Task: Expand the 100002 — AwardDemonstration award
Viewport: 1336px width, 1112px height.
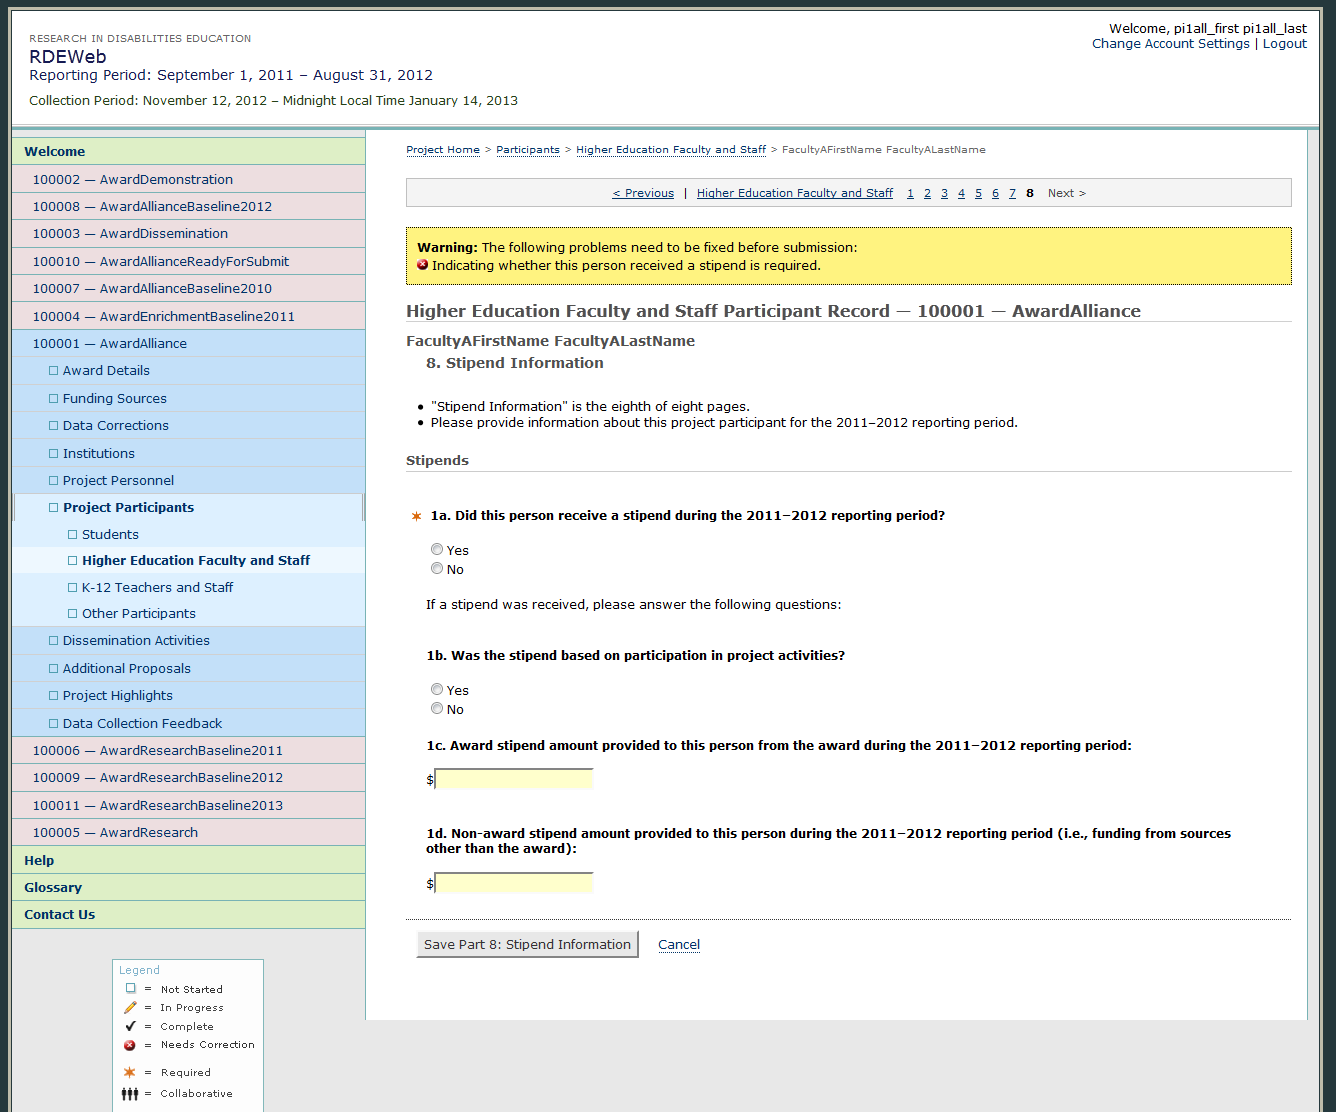Action: pyautogui.click(x=132, y=180)
